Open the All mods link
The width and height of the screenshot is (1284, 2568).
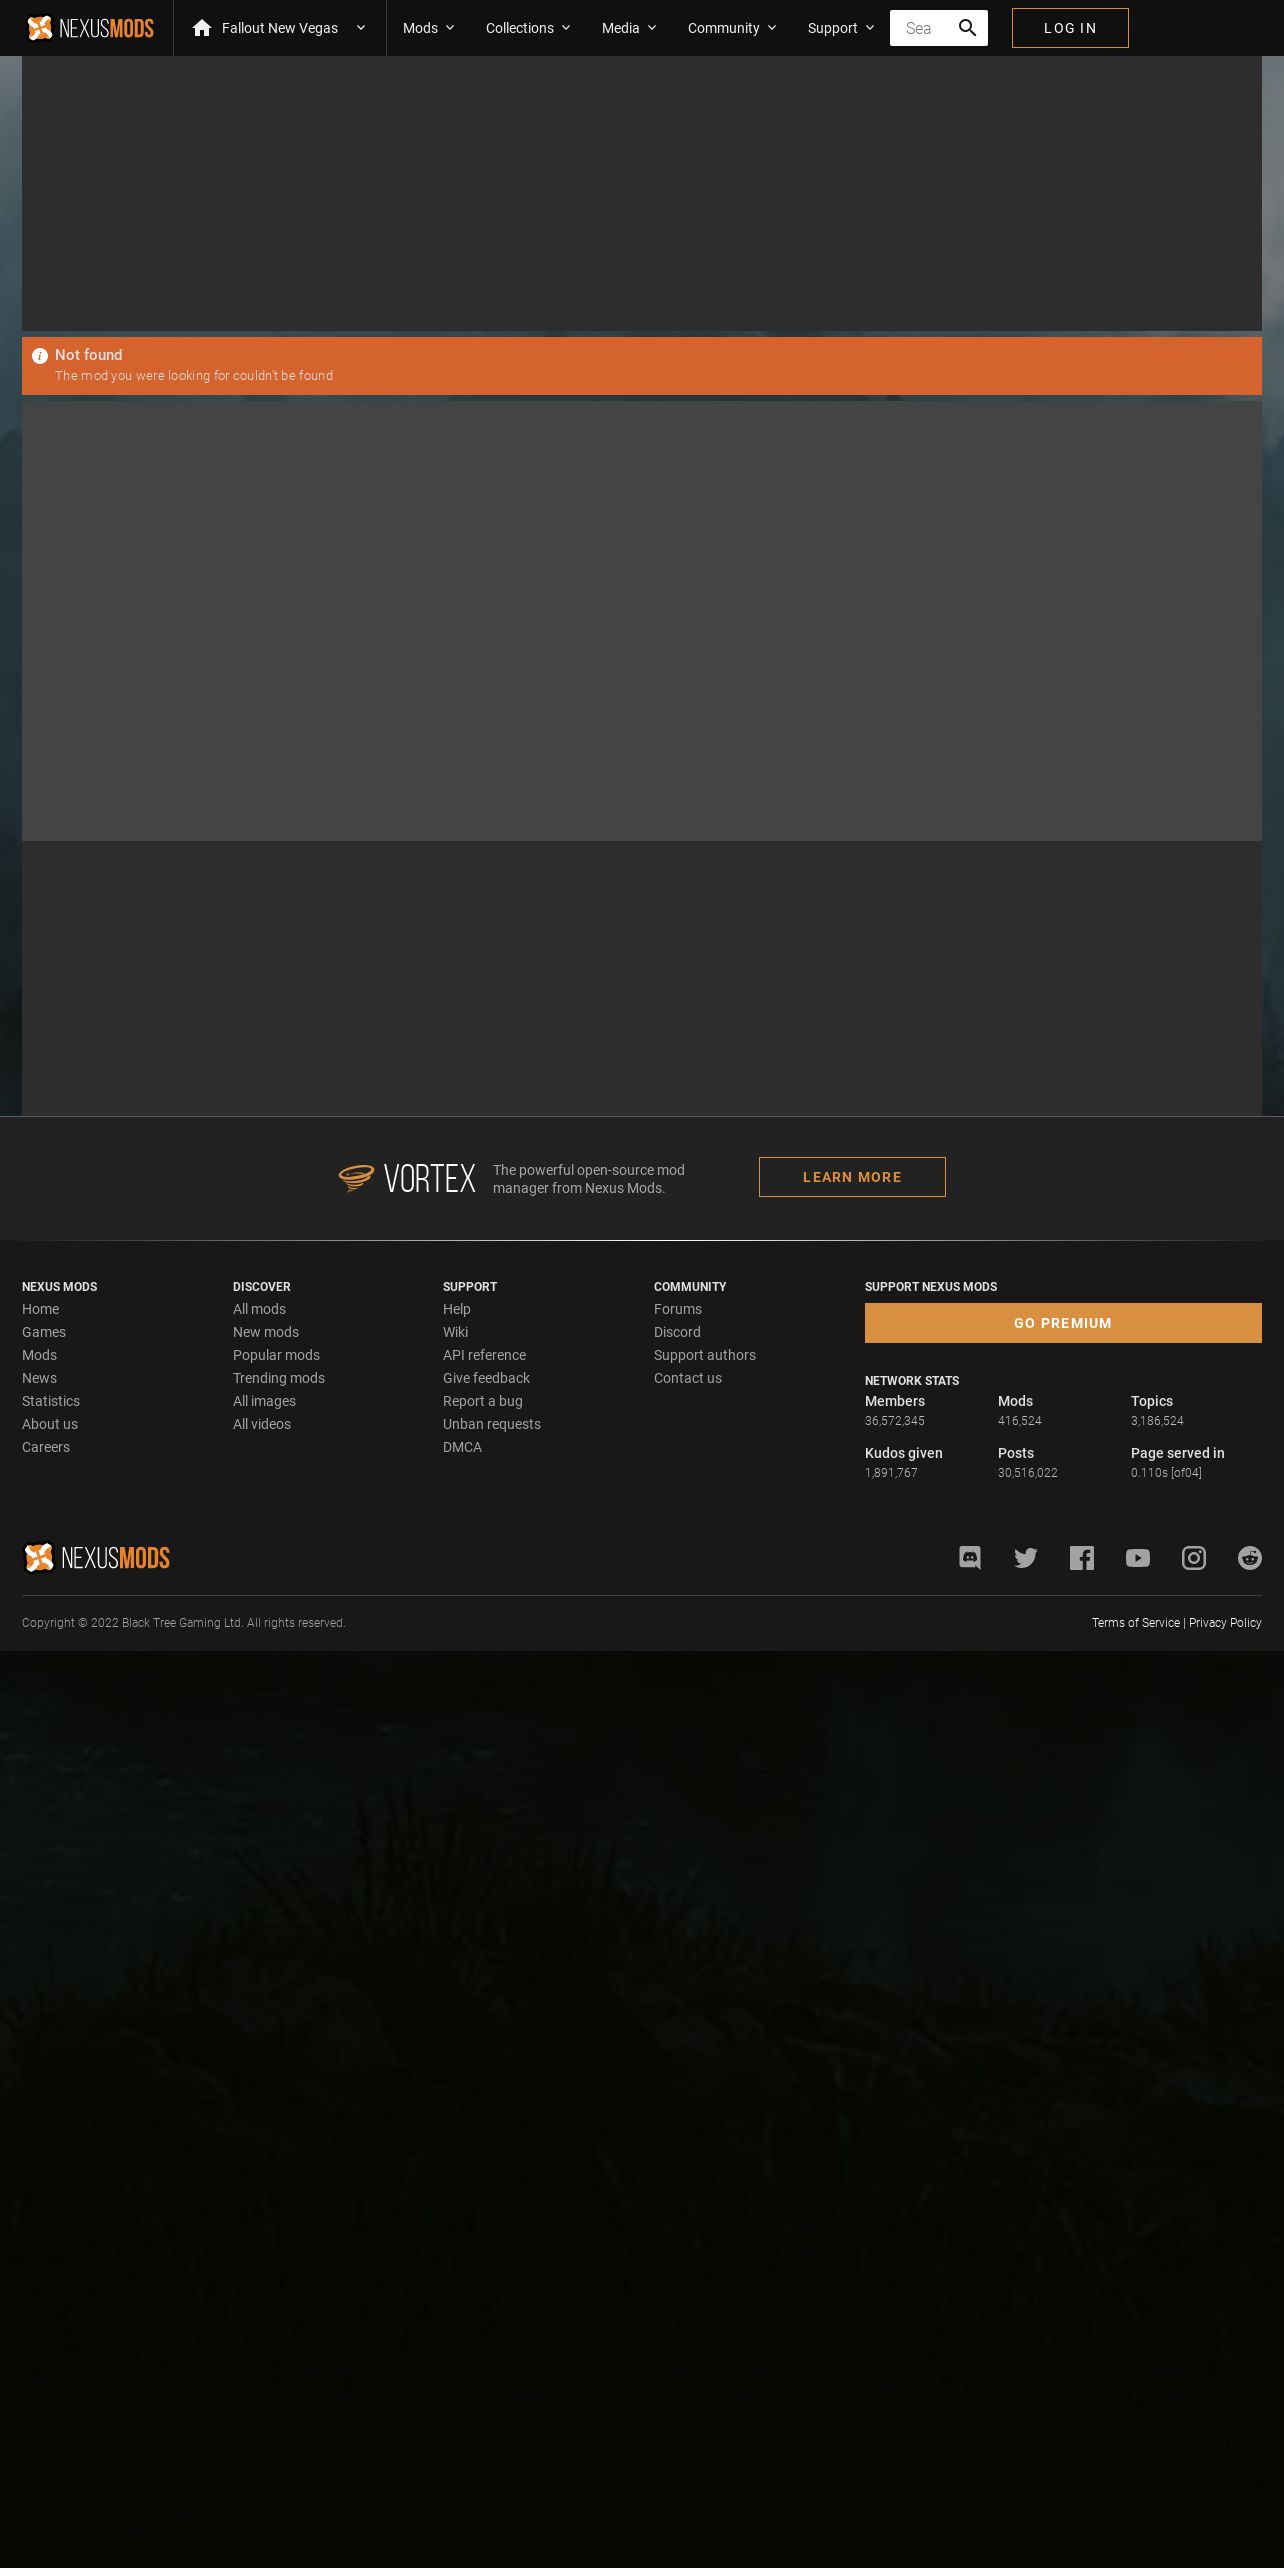coord(260,1309)
